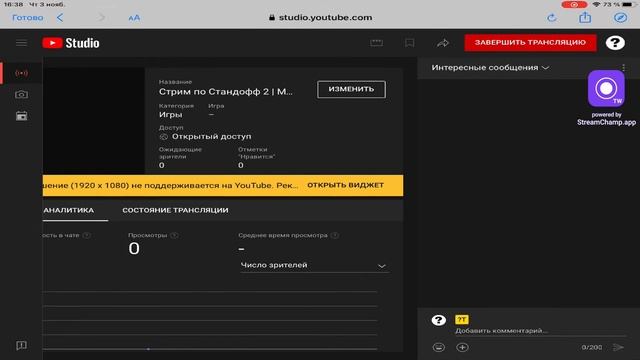Image resolution: width=640 pixels, height=360 pixels.
Task: Click the StreamChamp app recorder icon
Action: pyautogui.click(x=606, y=88)
